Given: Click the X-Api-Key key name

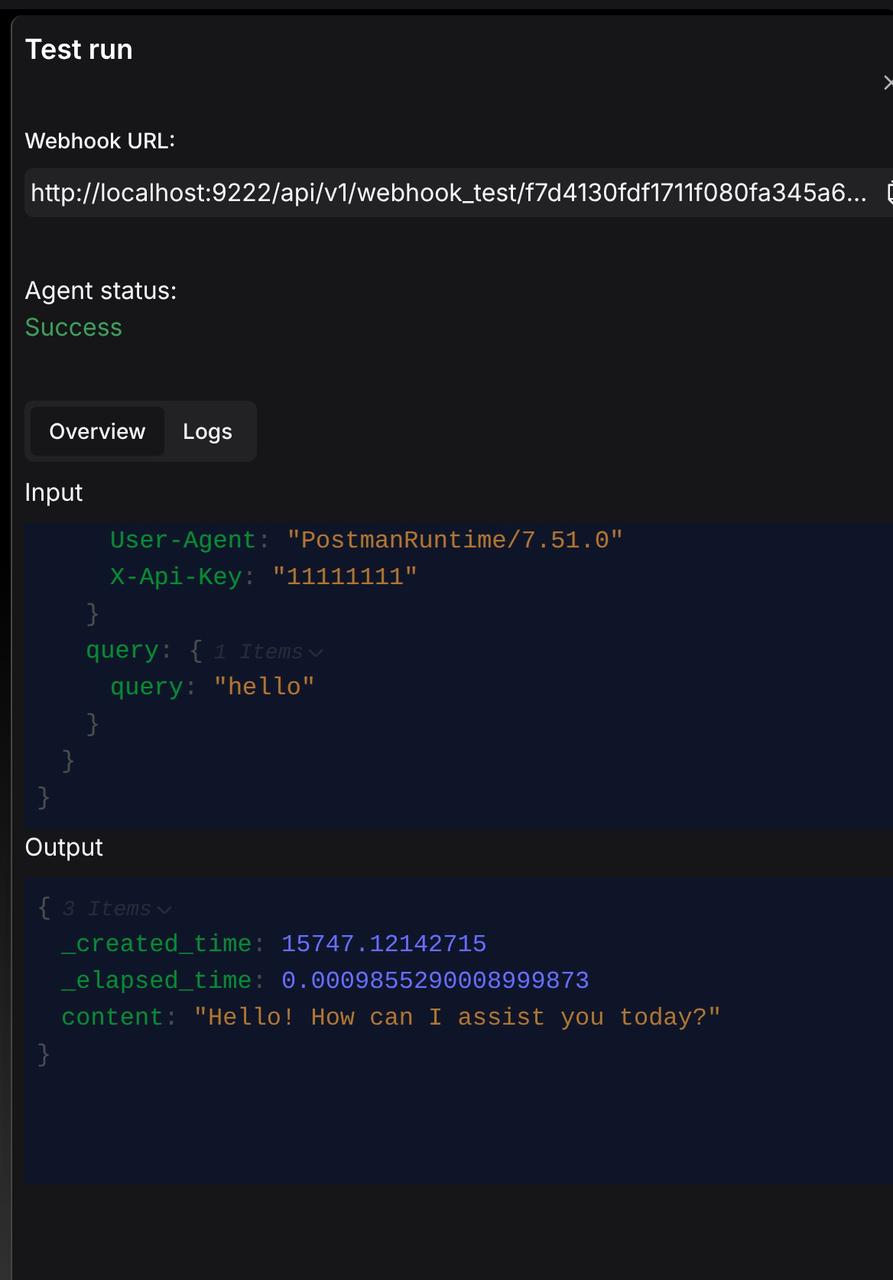Looking at the screenshot, I should coord(176,576).
